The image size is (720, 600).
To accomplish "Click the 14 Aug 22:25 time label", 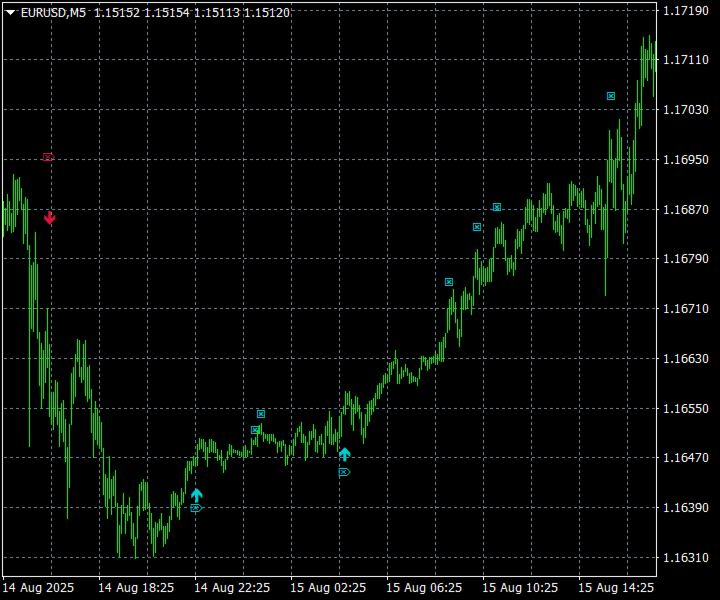I will pyautogui.click(x=232, y=588).
